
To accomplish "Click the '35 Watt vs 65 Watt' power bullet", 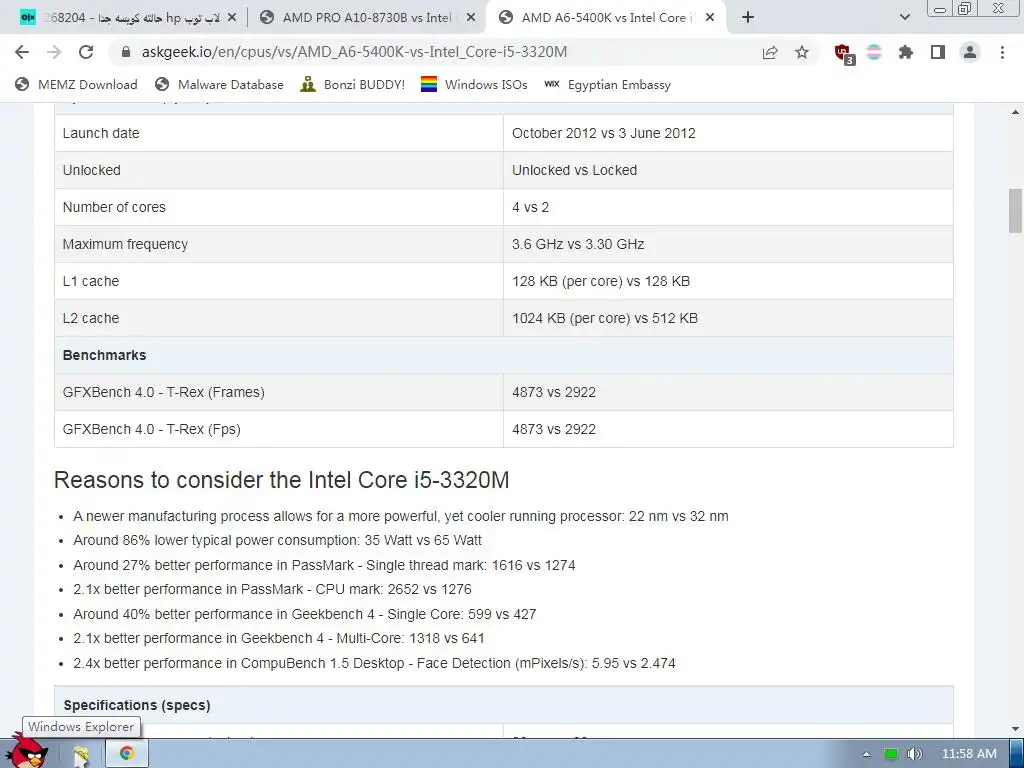I will pyautogui.click(x=278, y=541).
